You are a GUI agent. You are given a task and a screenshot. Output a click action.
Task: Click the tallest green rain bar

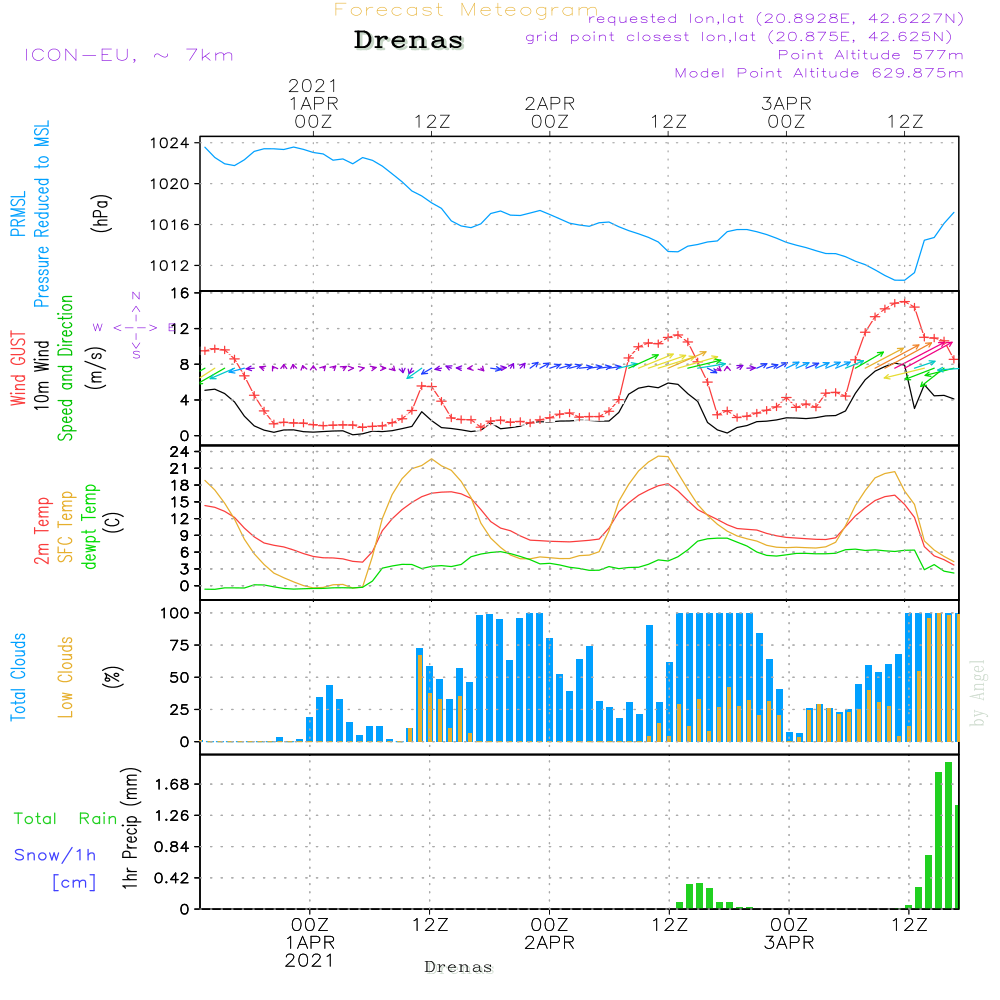click(x=948, y=835)
